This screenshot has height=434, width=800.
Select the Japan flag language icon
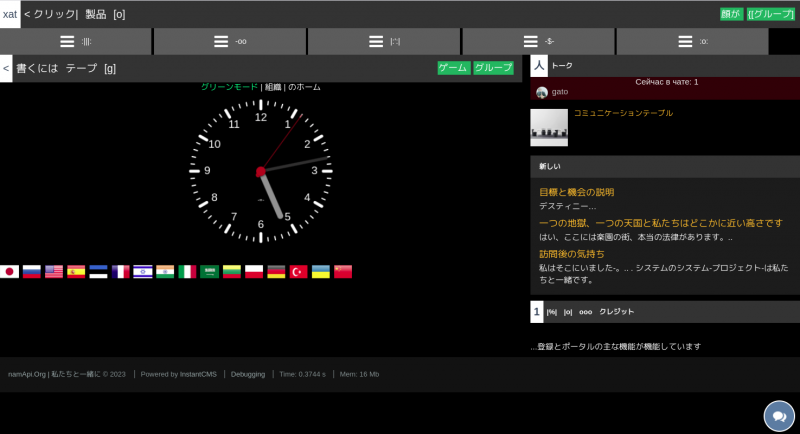[9, 272]
